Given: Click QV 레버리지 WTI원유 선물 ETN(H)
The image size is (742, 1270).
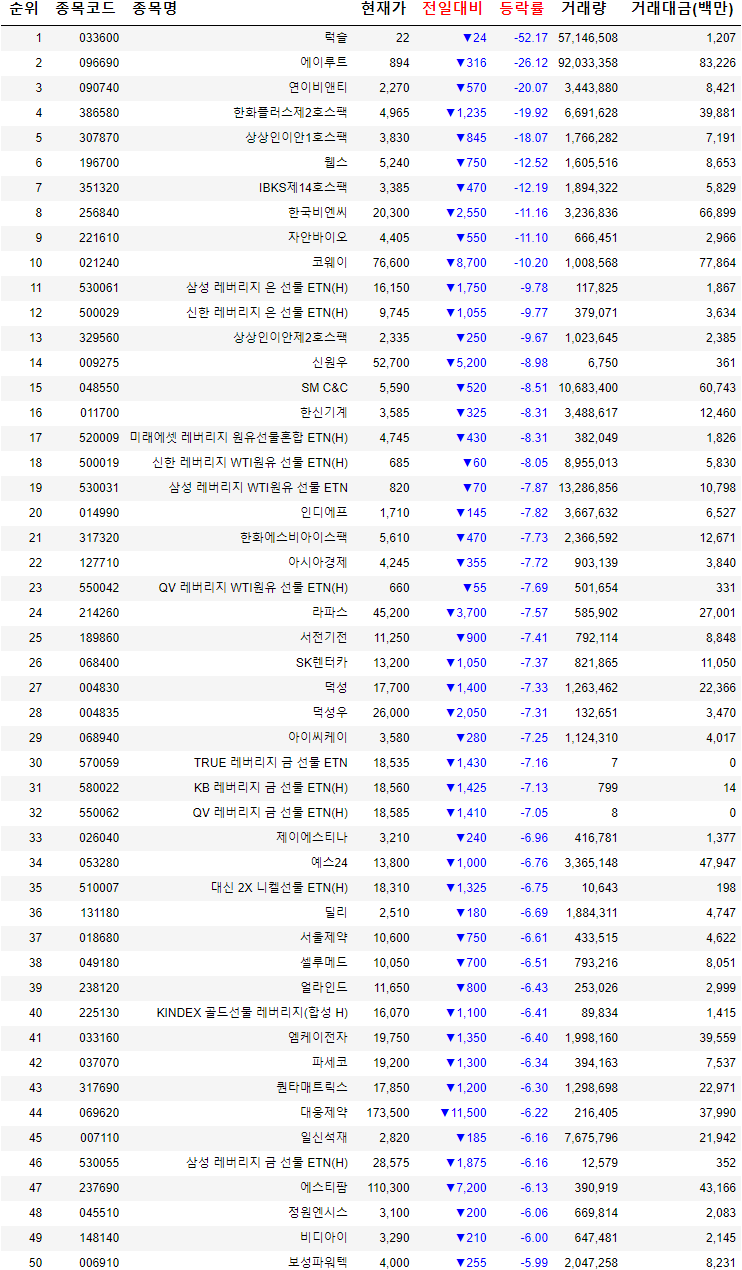Looking at the screenshot, I should point(254,588).
